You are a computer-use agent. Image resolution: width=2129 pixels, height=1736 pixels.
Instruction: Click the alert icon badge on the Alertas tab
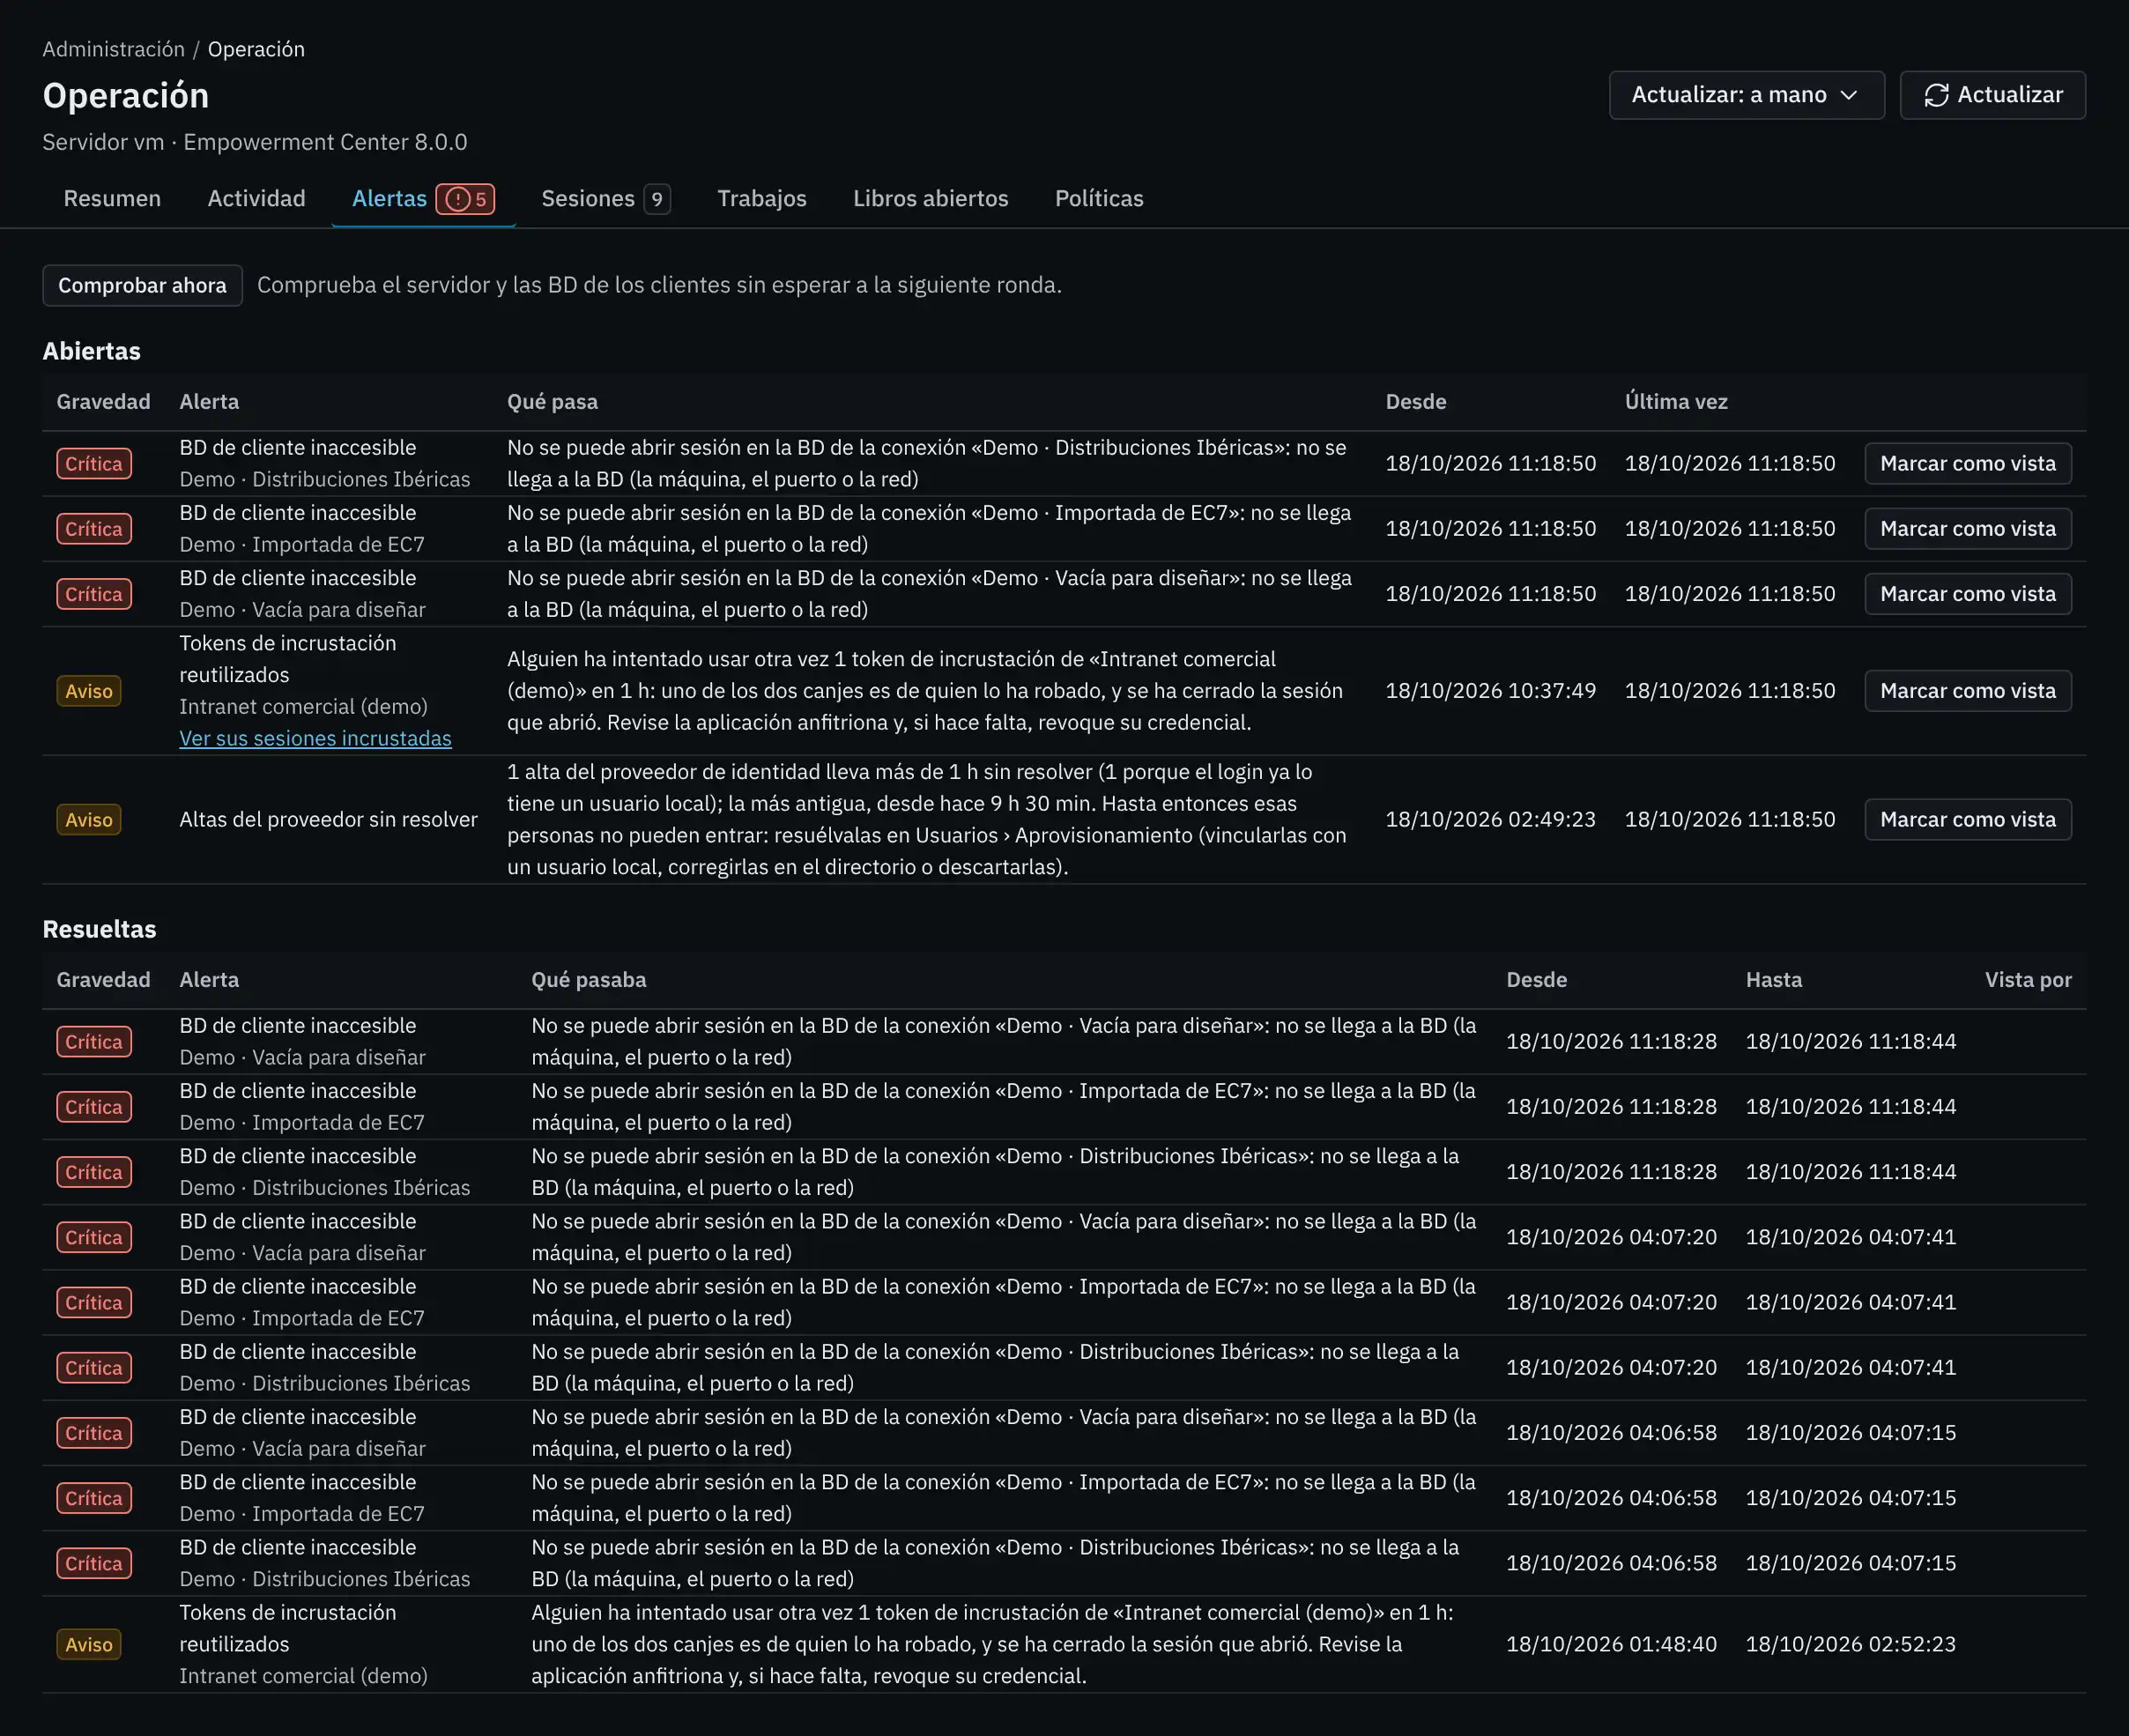pyautogui.click(x=465, y=199)
